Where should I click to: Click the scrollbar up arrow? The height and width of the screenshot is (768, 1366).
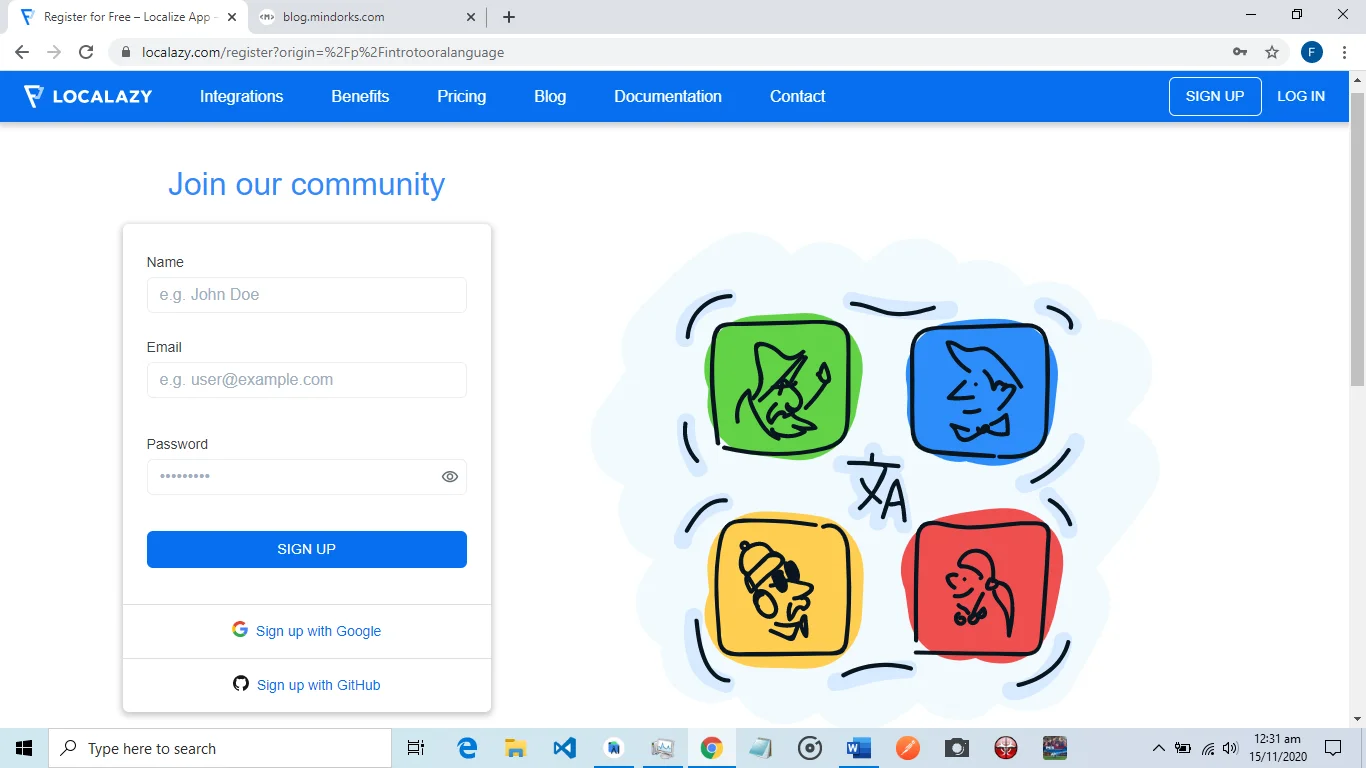coord(1357,80)
